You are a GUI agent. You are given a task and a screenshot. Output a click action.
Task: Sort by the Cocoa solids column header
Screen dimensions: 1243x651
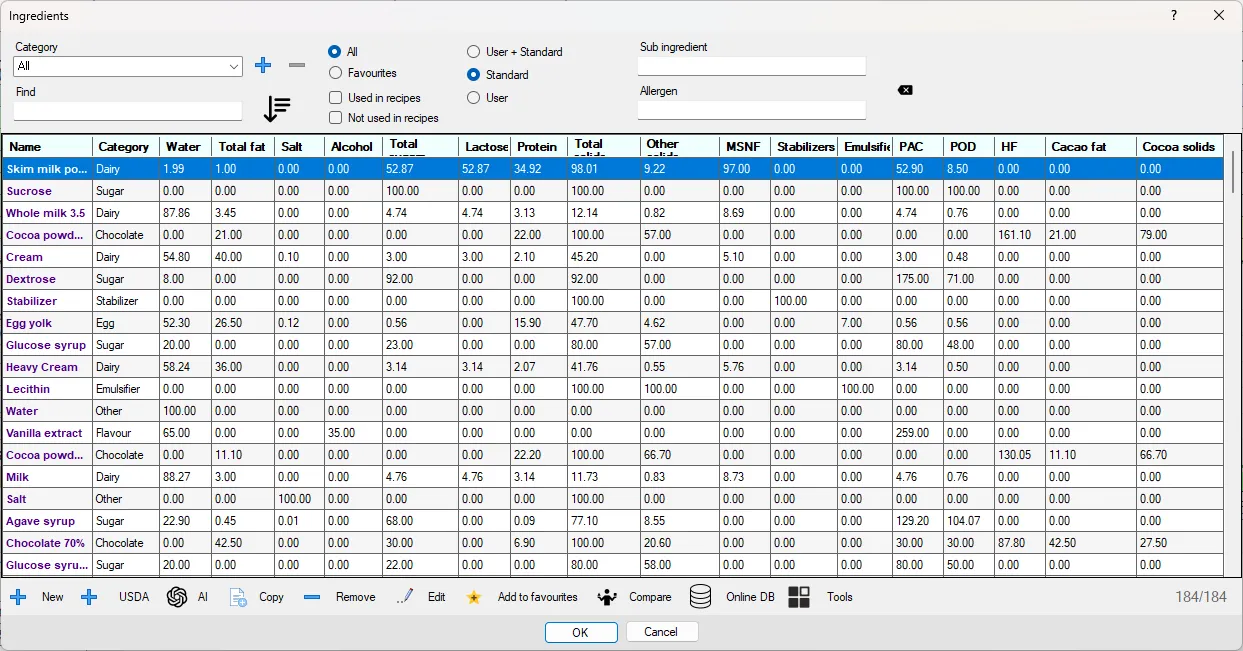pyautogui.click(x=1180, y=147)
